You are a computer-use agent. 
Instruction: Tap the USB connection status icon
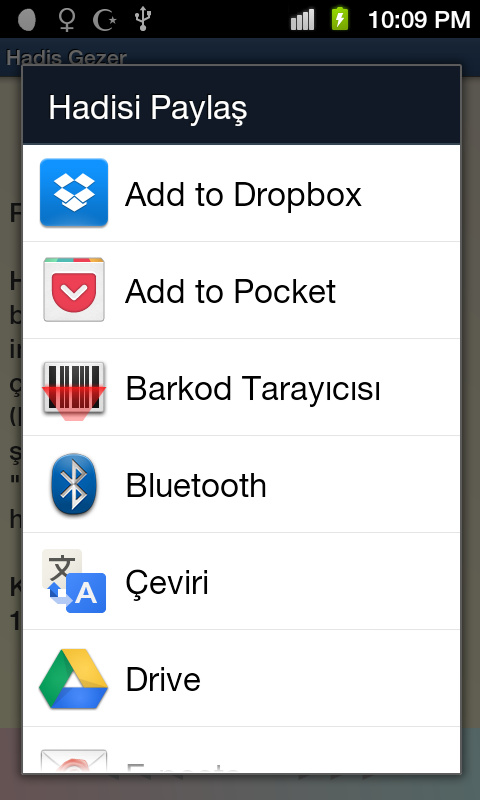[143, 19]
